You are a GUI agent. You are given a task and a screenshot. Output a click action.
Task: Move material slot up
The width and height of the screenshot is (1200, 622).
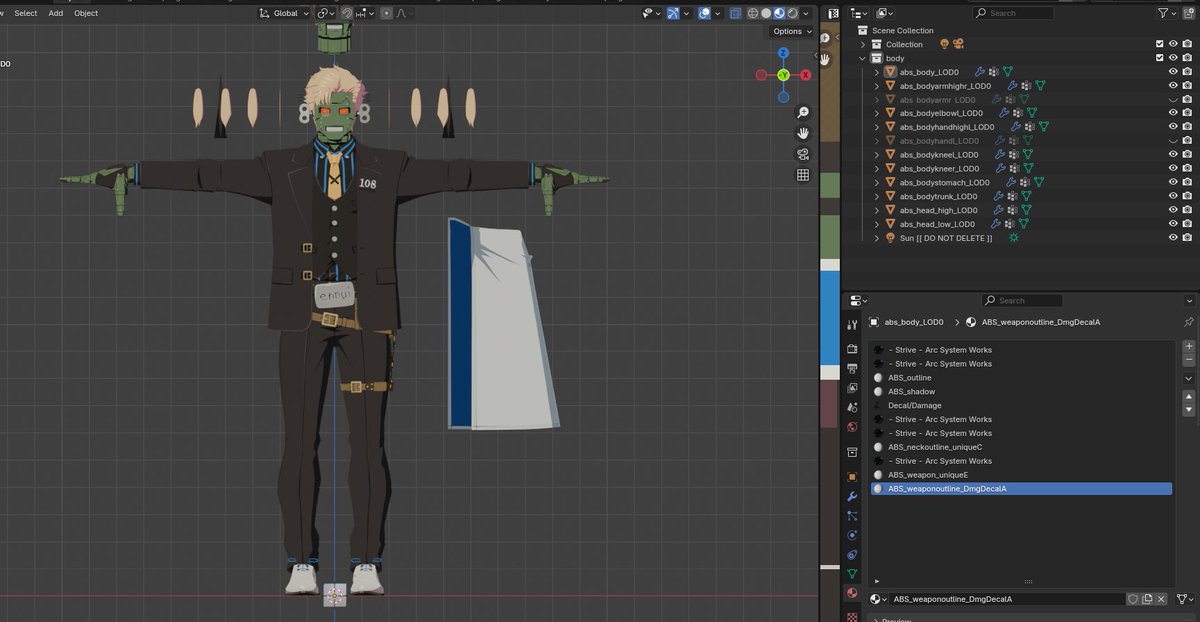[x=1189, y=397]
